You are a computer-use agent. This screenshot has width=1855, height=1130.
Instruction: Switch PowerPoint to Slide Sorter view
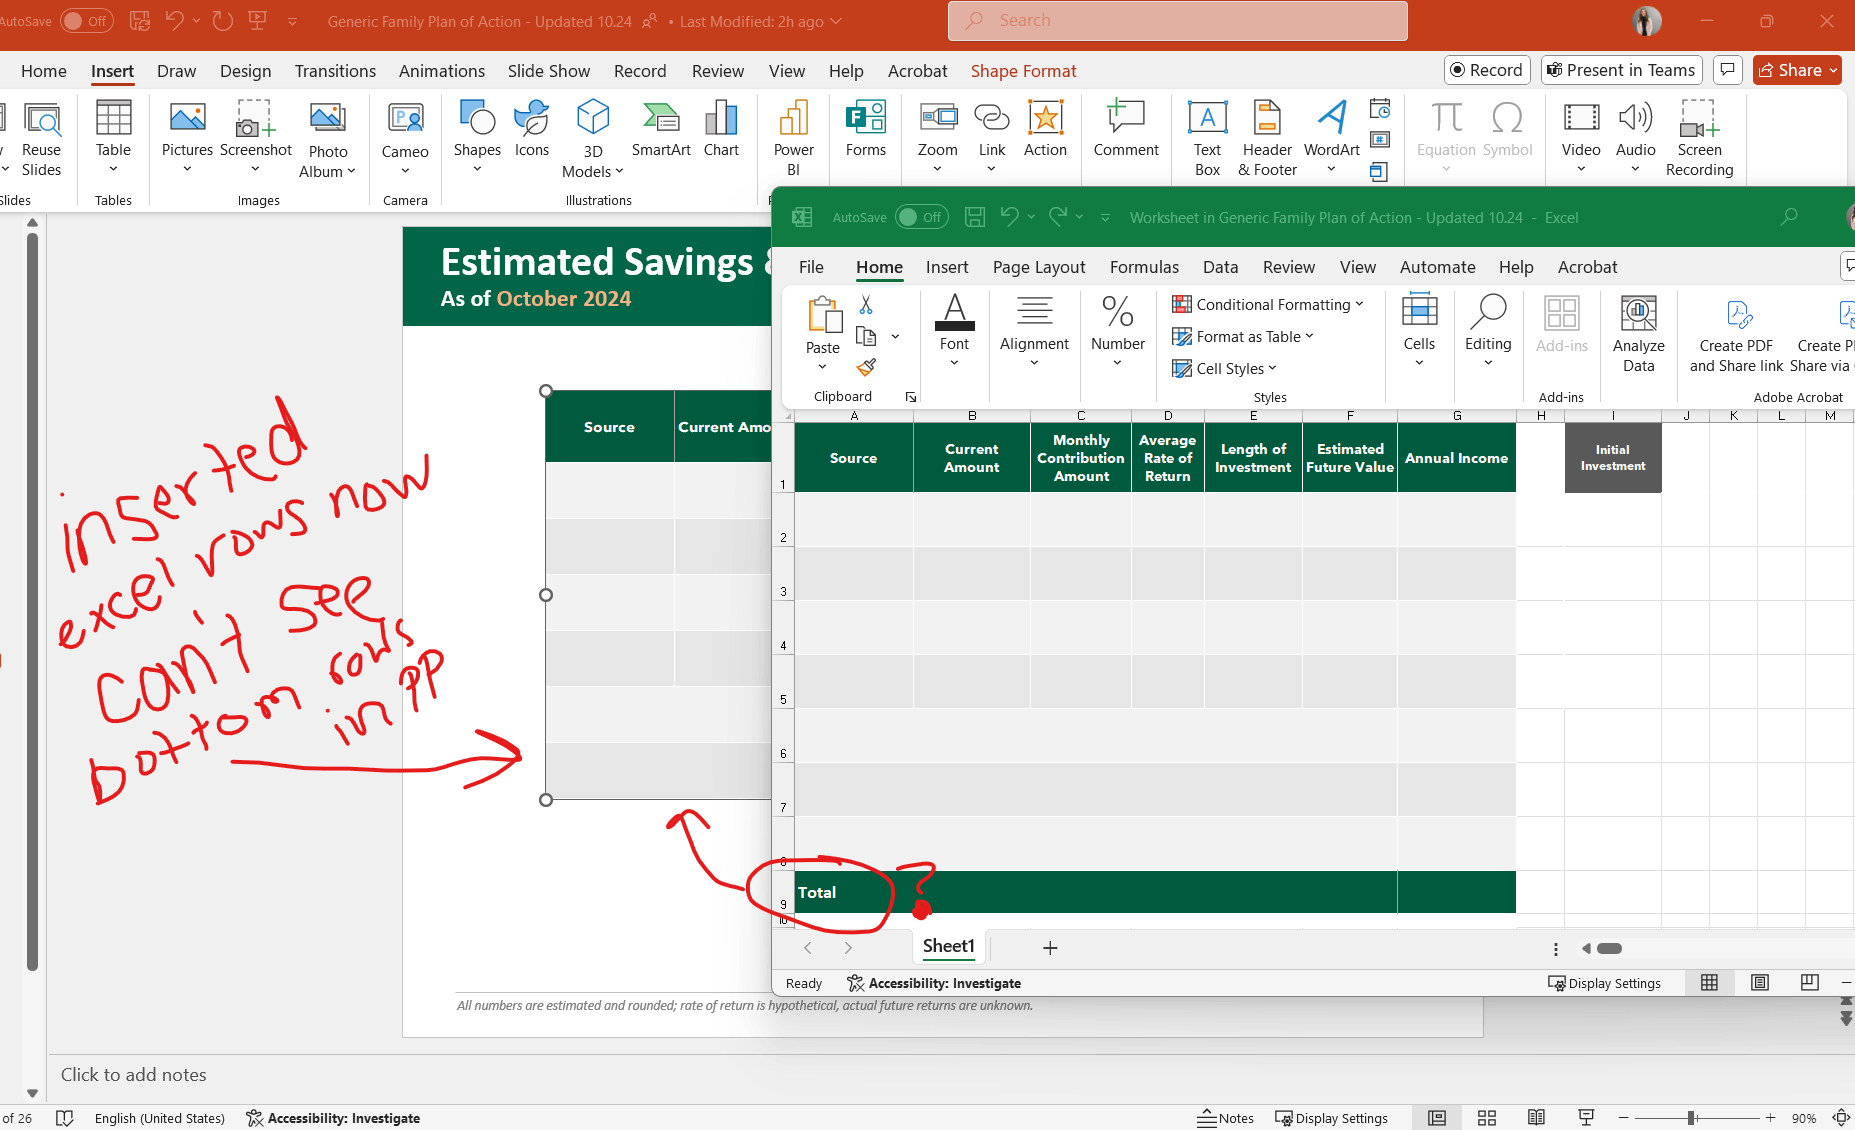tap(1487, 1118)
